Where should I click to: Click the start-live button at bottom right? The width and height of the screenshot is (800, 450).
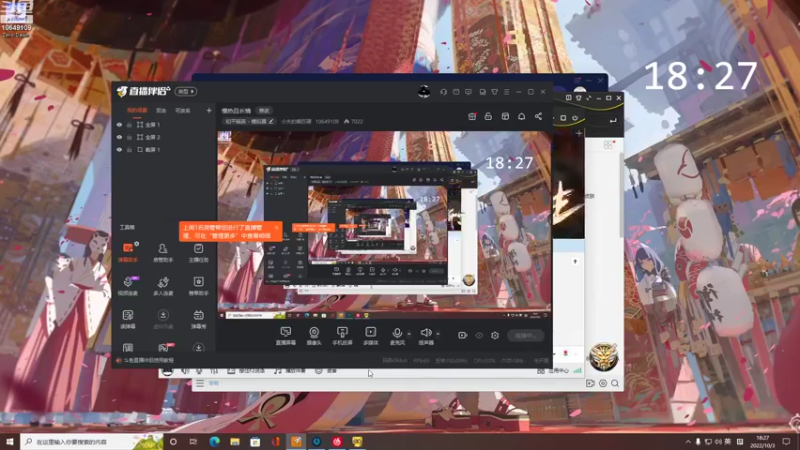coord(526,335)
